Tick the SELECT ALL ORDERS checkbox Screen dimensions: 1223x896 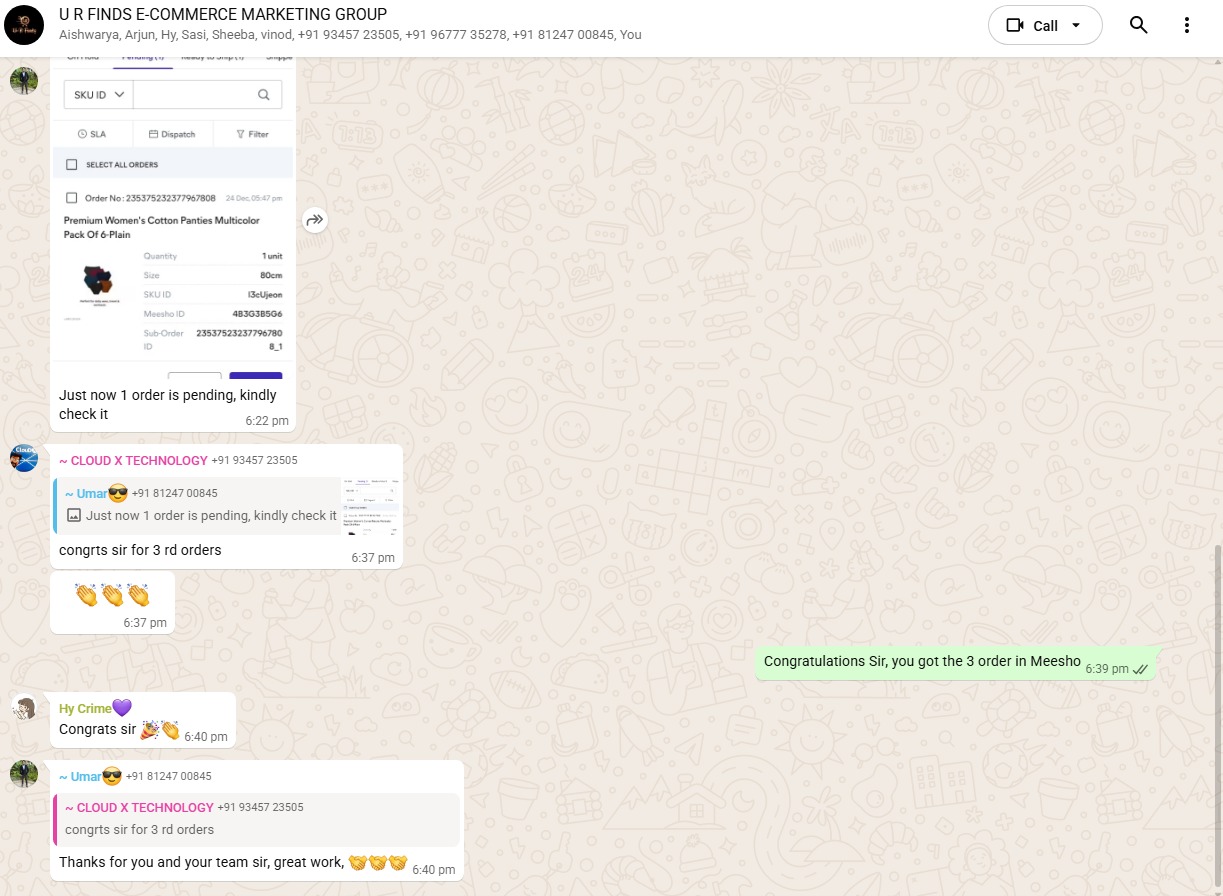coord(71,164)
